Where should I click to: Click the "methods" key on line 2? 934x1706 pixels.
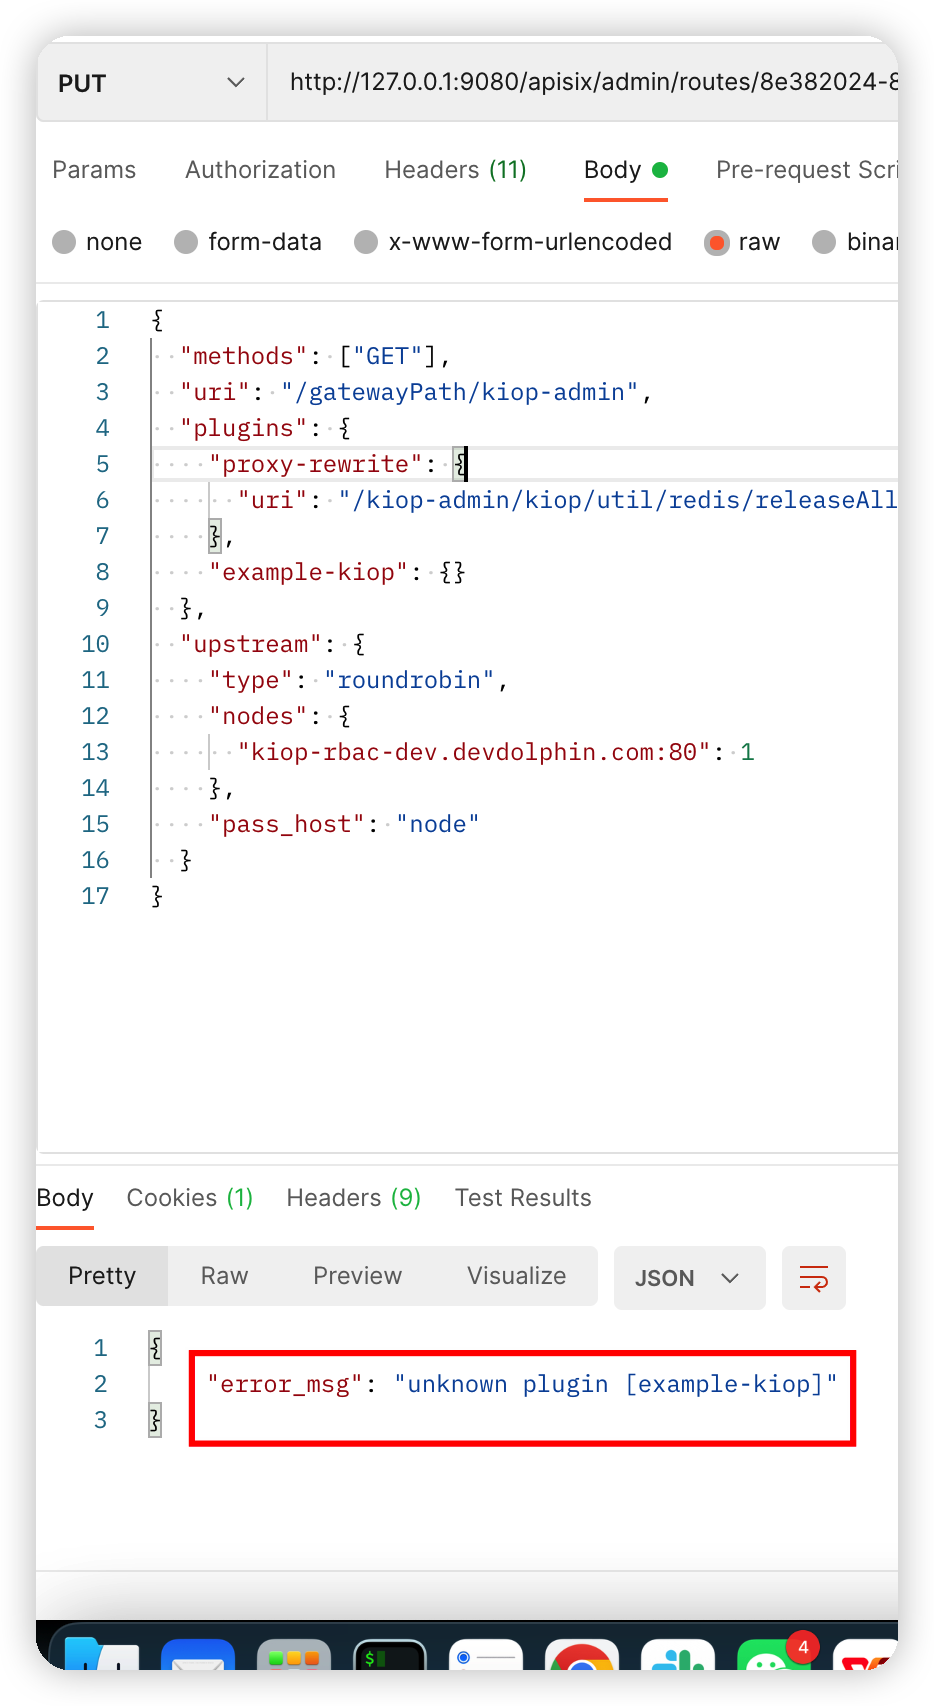244,356
